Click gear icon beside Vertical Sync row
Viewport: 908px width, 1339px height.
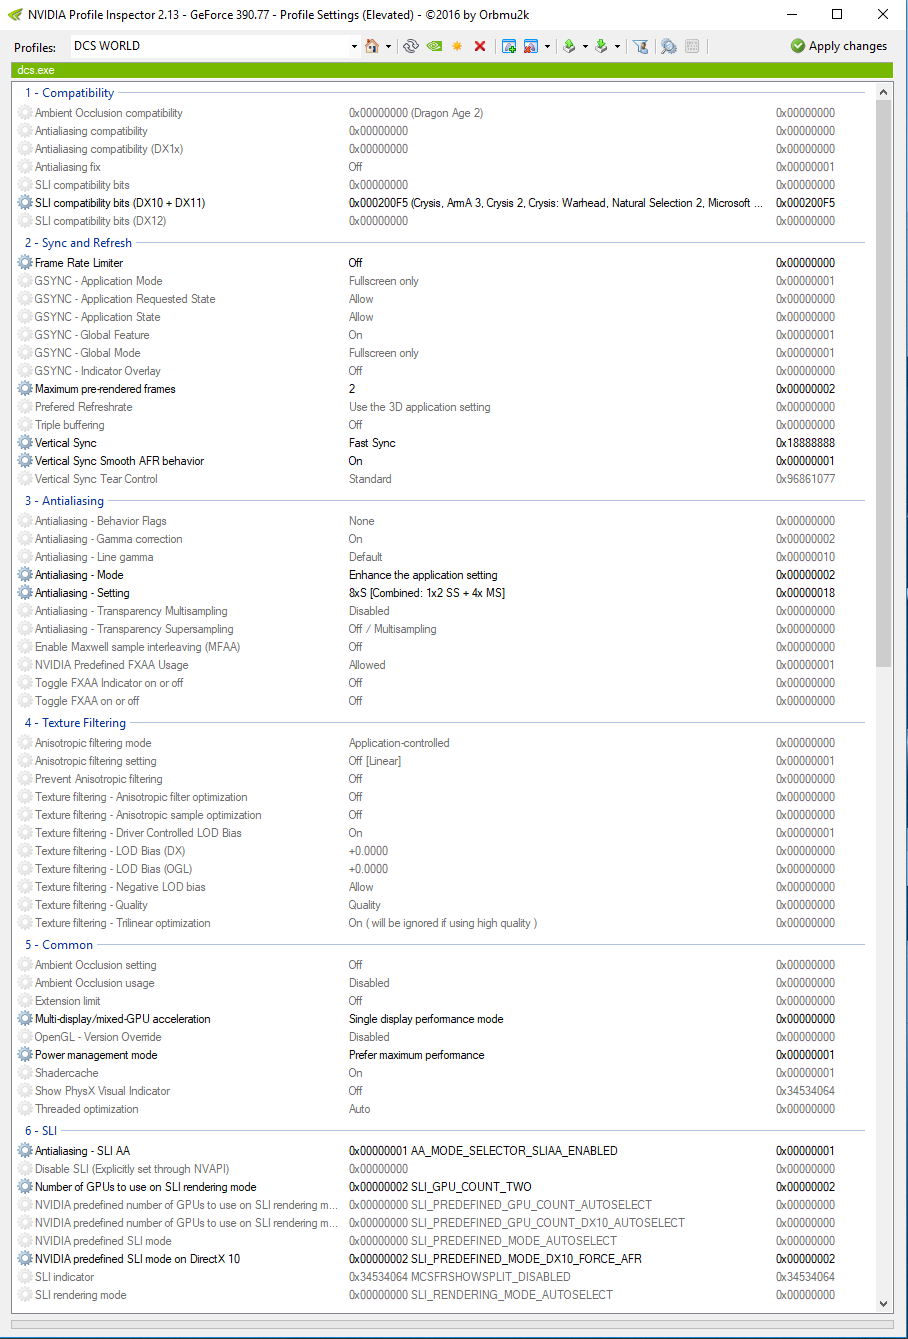coord(25,443)
